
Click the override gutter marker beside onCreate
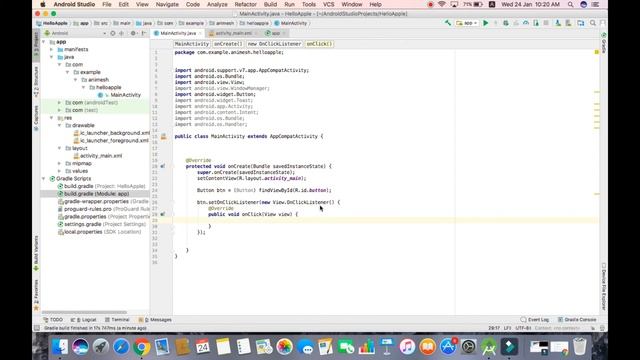162,166
